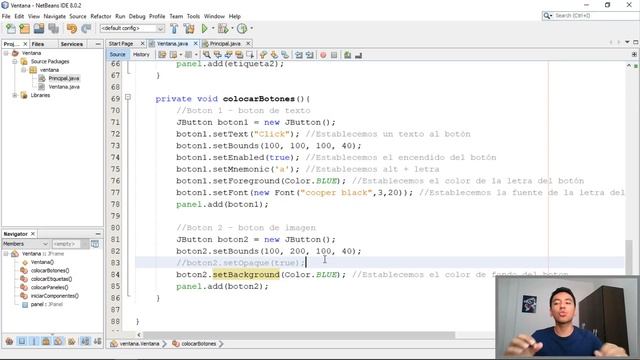Toggle Sort by Name in Navigator

click(85, 341)
